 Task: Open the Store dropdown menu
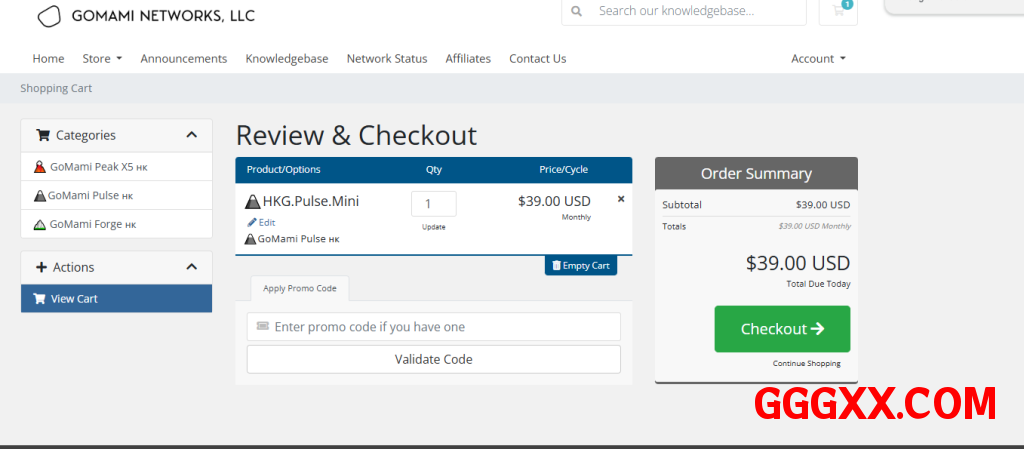tap(102, 59)
